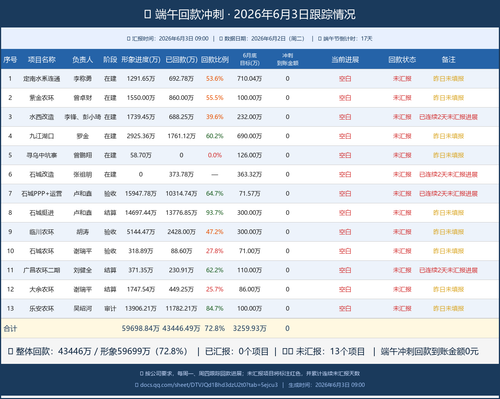The height and width of the screenshot is (399, 500).
Task: Click the 合计 row label
Action: click(x=10, y=329)
